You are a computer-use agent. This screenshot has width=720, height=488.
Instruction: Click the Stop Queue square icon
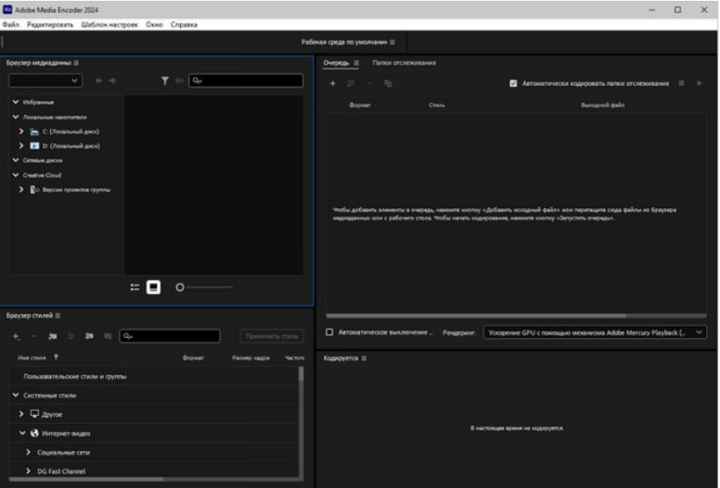coord(682,83)
